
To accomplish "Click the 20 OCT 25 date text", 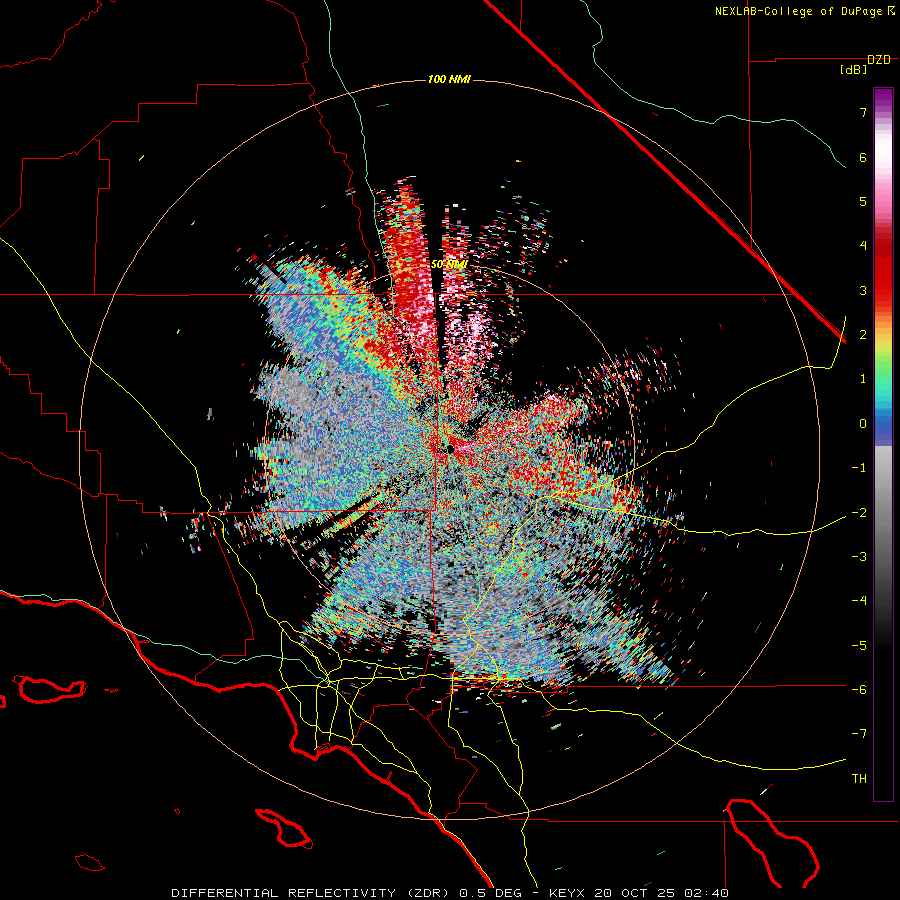I will coord(637,893).
